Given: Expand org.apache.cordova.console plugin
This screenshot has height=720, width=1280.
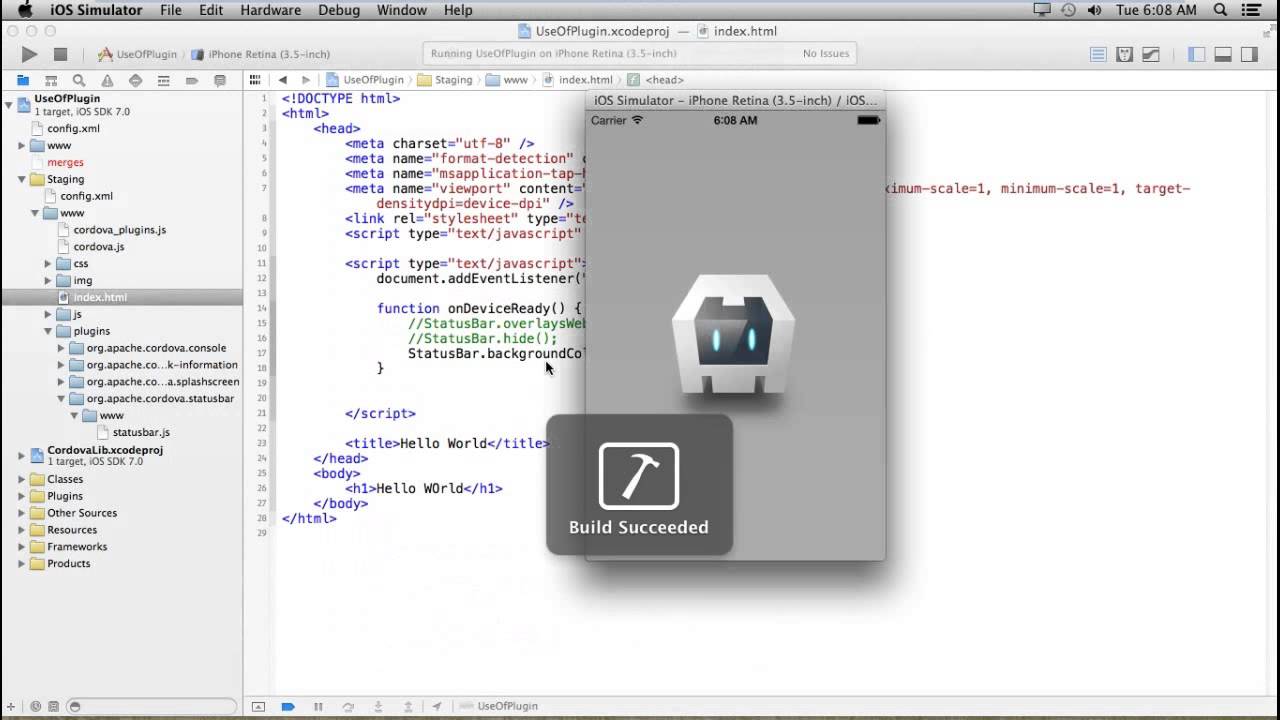Looking at the screenshot, I should [x=61, y=348].
